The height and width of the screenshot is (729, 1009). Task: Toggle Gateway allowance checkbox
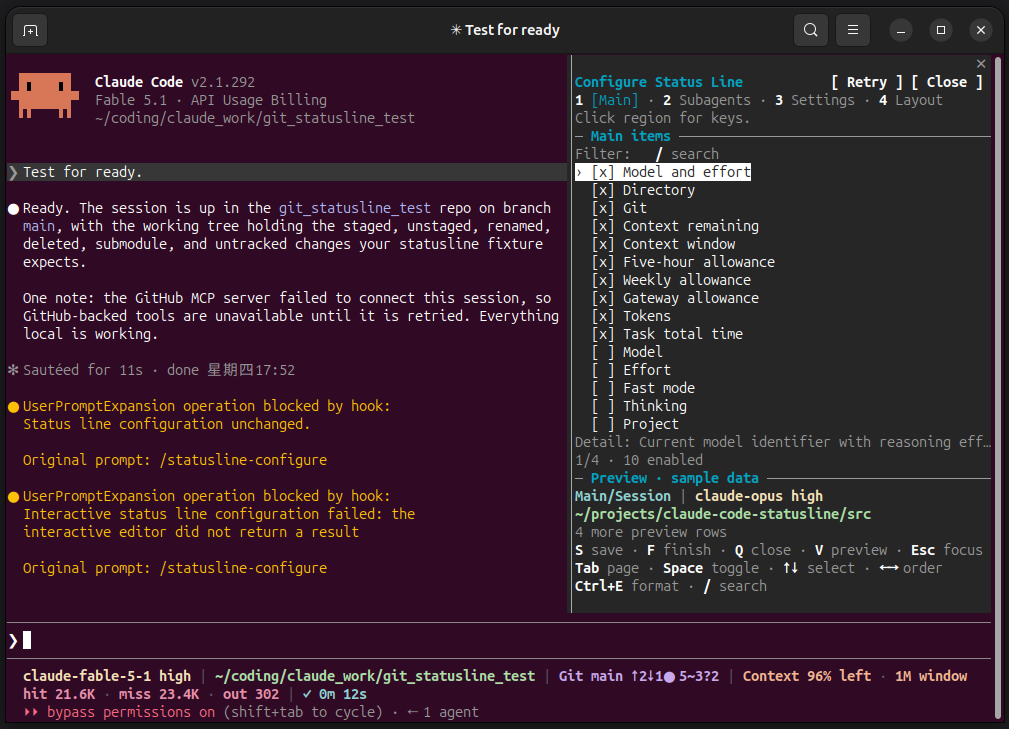602,298
